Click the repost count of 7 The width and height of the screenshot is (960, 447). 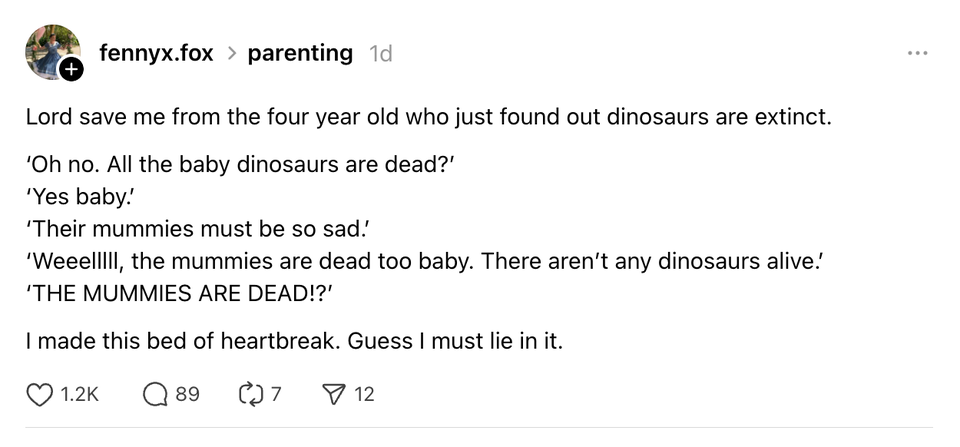(x=276, y=395)
